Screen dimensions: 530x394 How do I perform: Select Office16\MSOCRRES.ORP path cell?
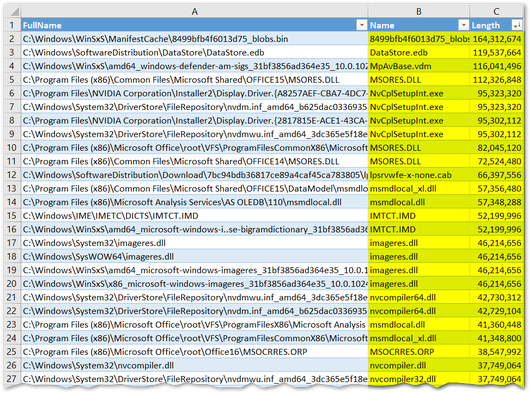[194, 352]
